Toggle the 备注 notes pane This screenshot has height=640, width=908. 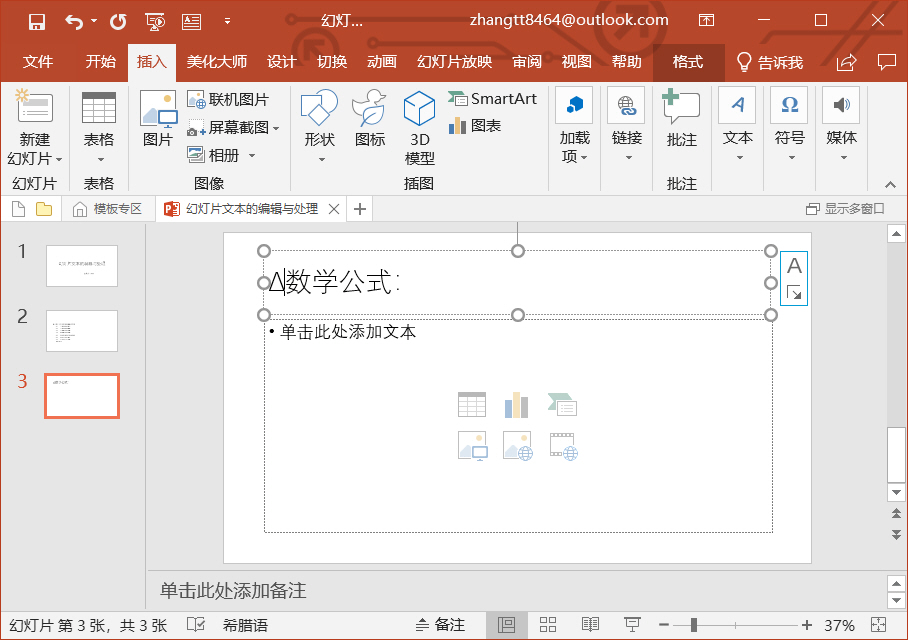440,625
